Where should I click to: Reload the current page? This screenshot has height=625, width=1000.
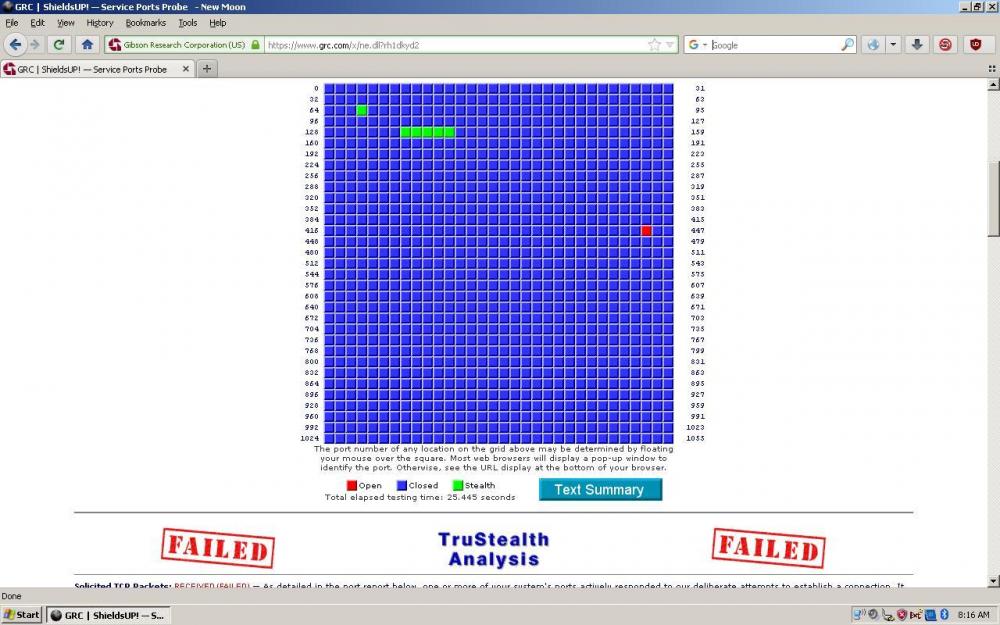click(59, 45)
